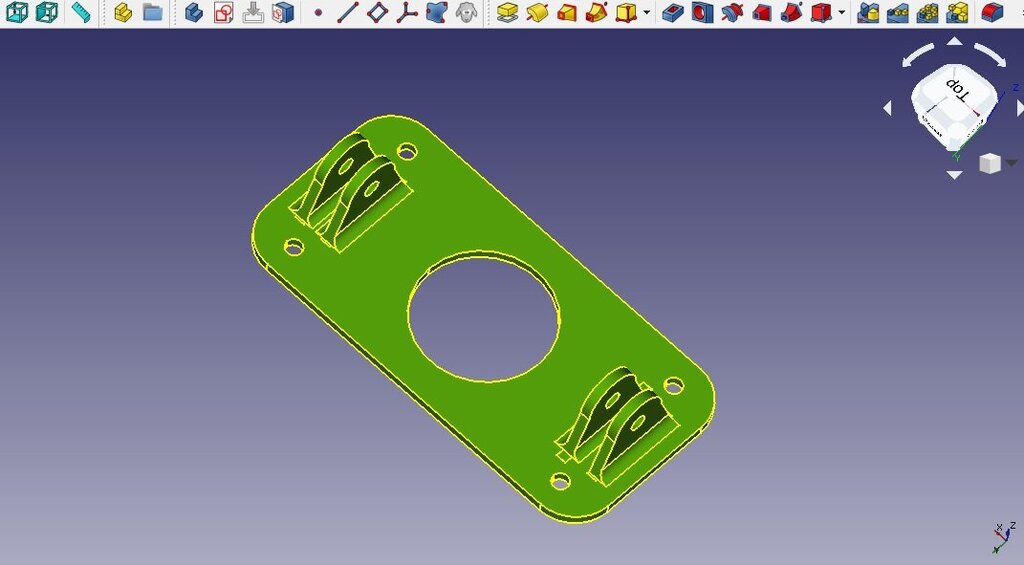The width and height of the screenshot is (1024, 565).
Task: Click the Hole feature tool
Action: pos(702,13)
